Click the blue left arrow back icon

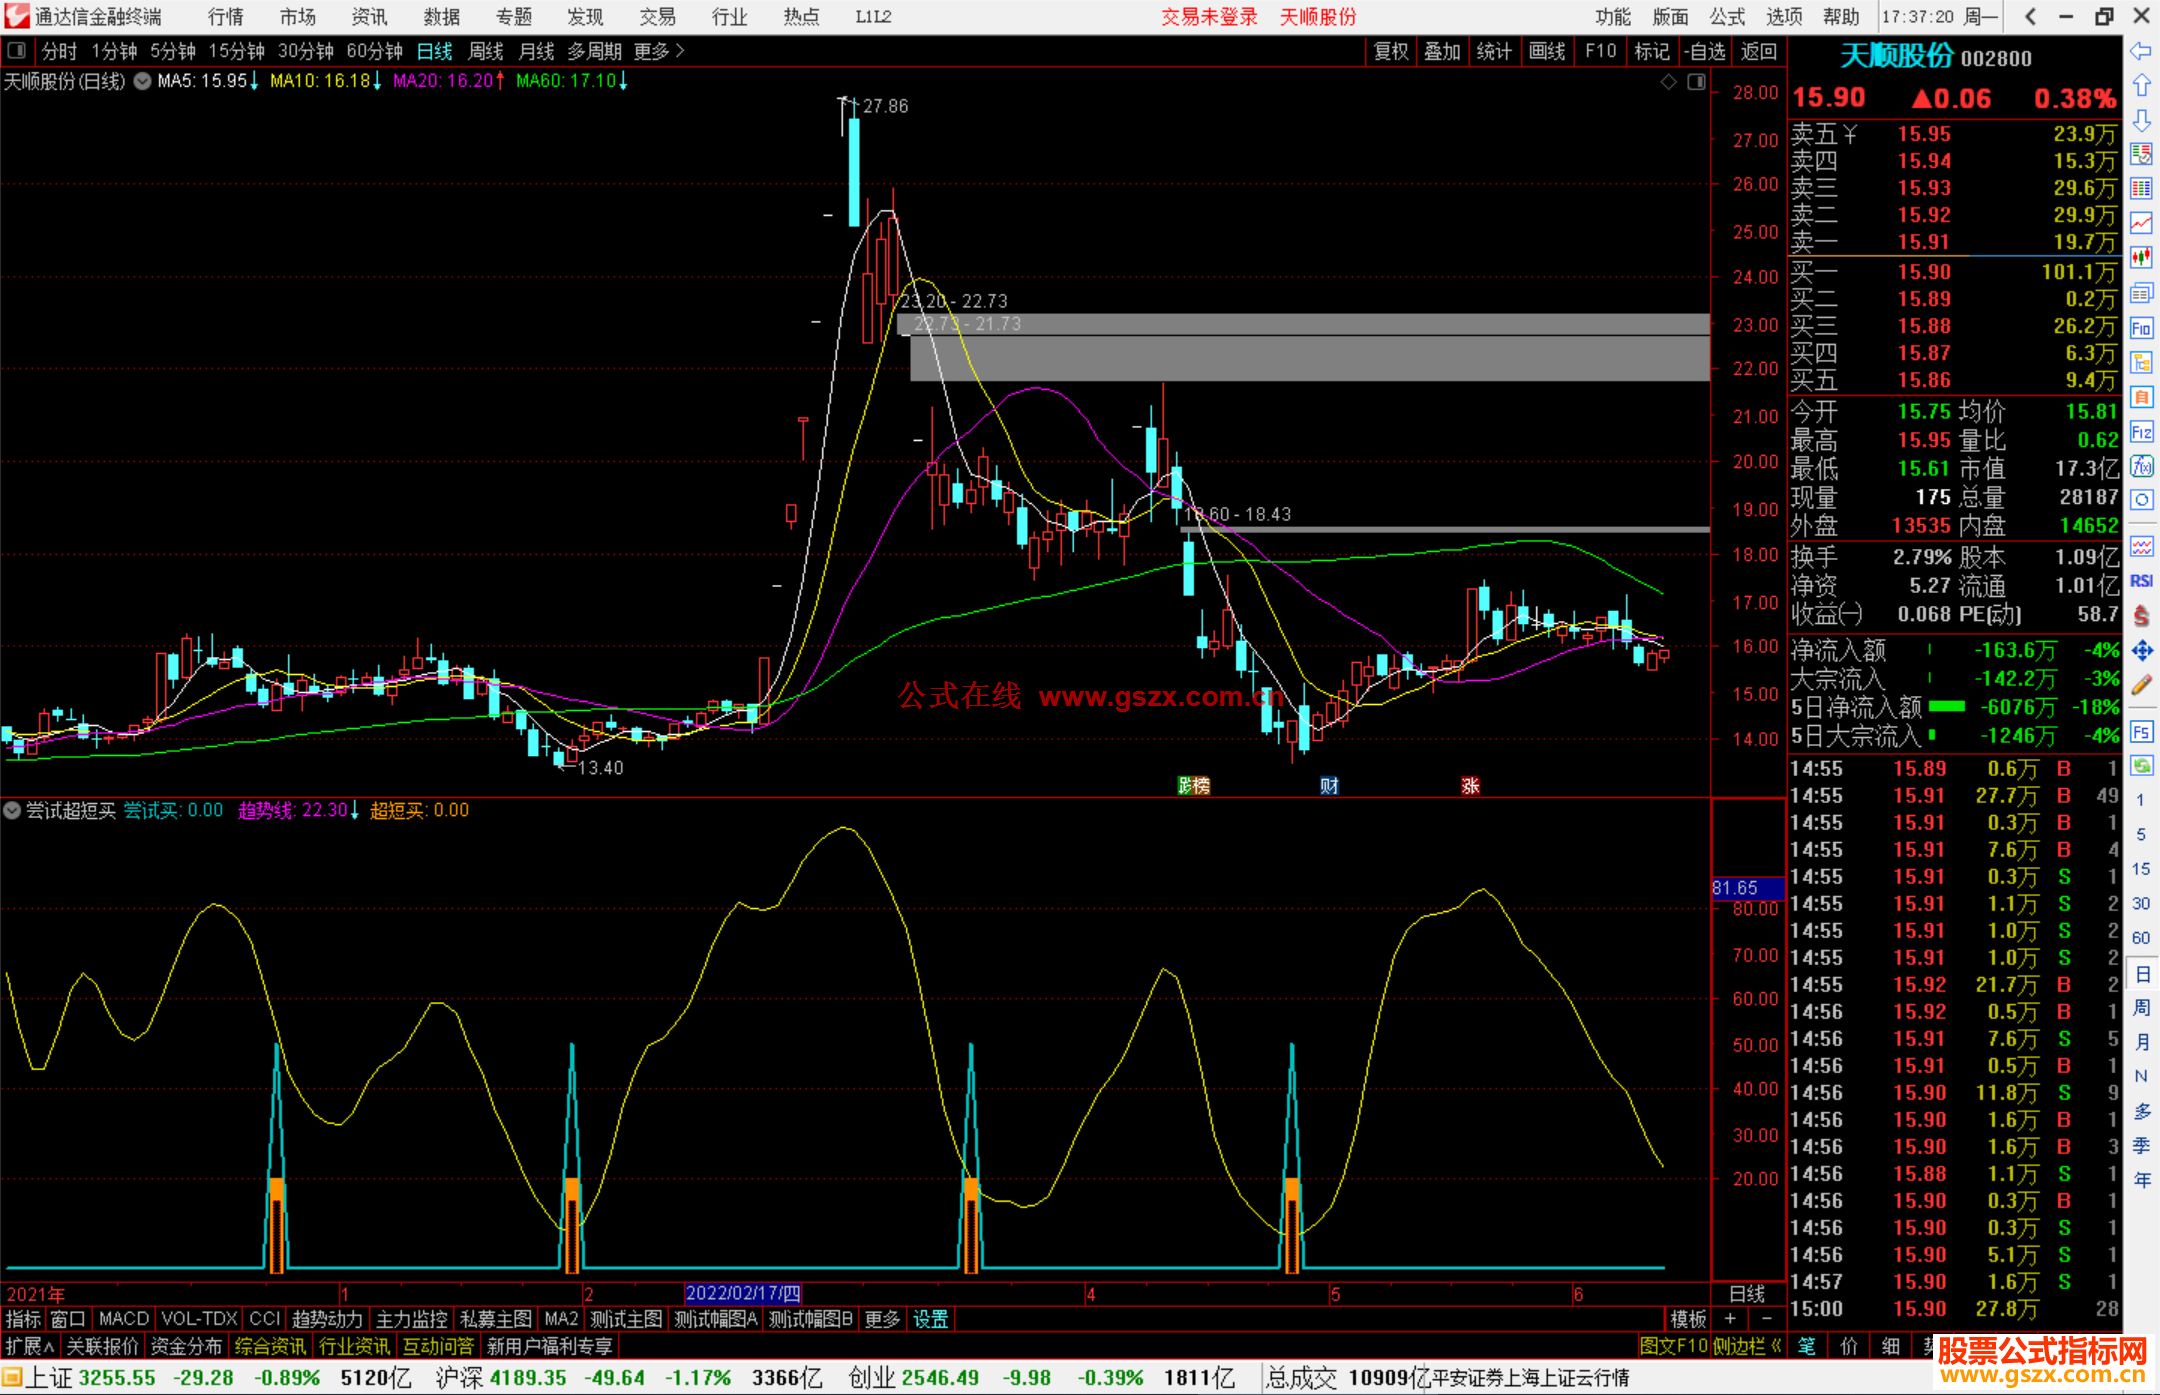2141,51
